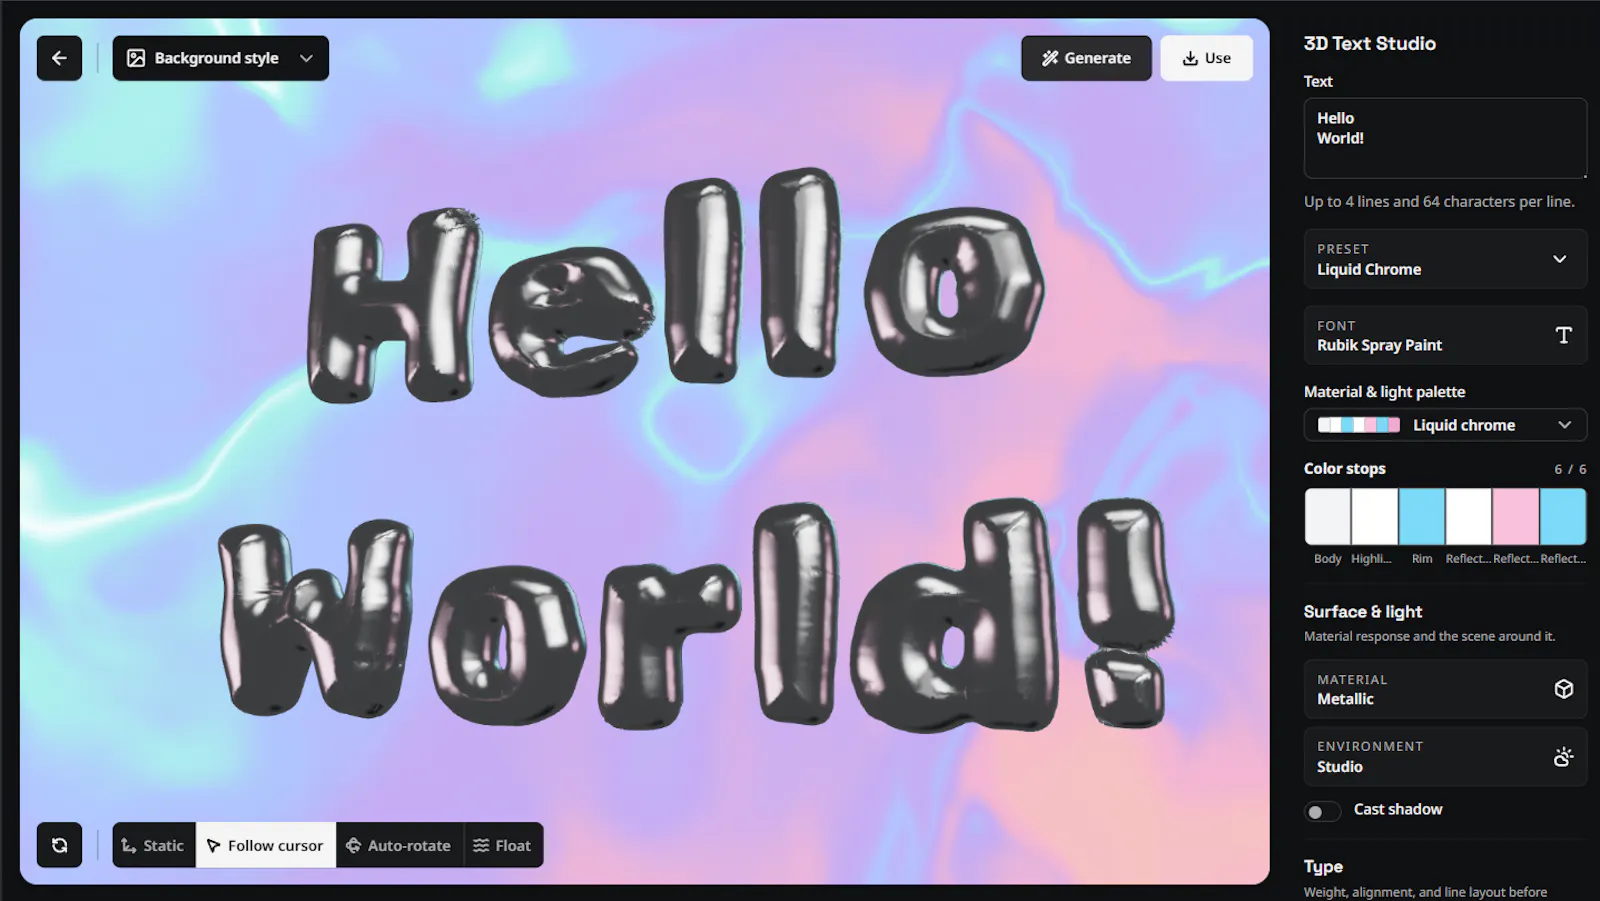Click the 'Type' section heading
This screenshot has height=901, width=1600.
coord(1323,867)
